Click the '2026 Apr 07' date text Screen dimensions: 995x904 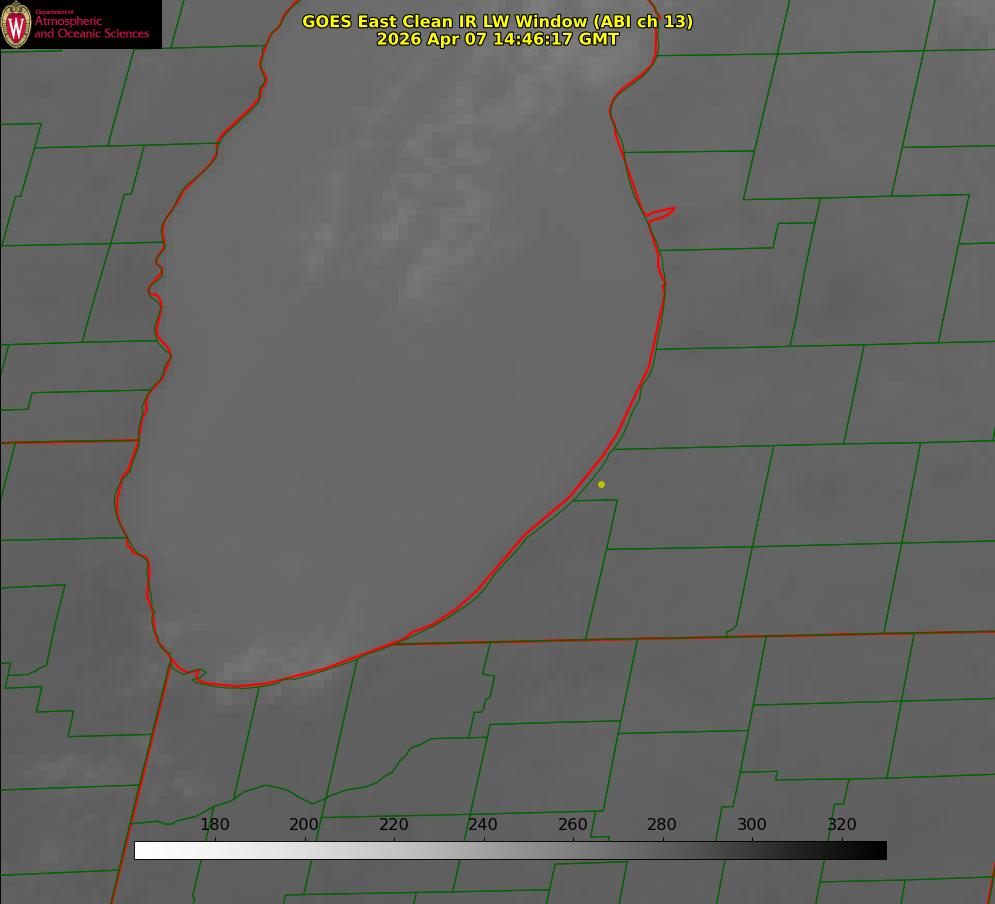[431, 39]
